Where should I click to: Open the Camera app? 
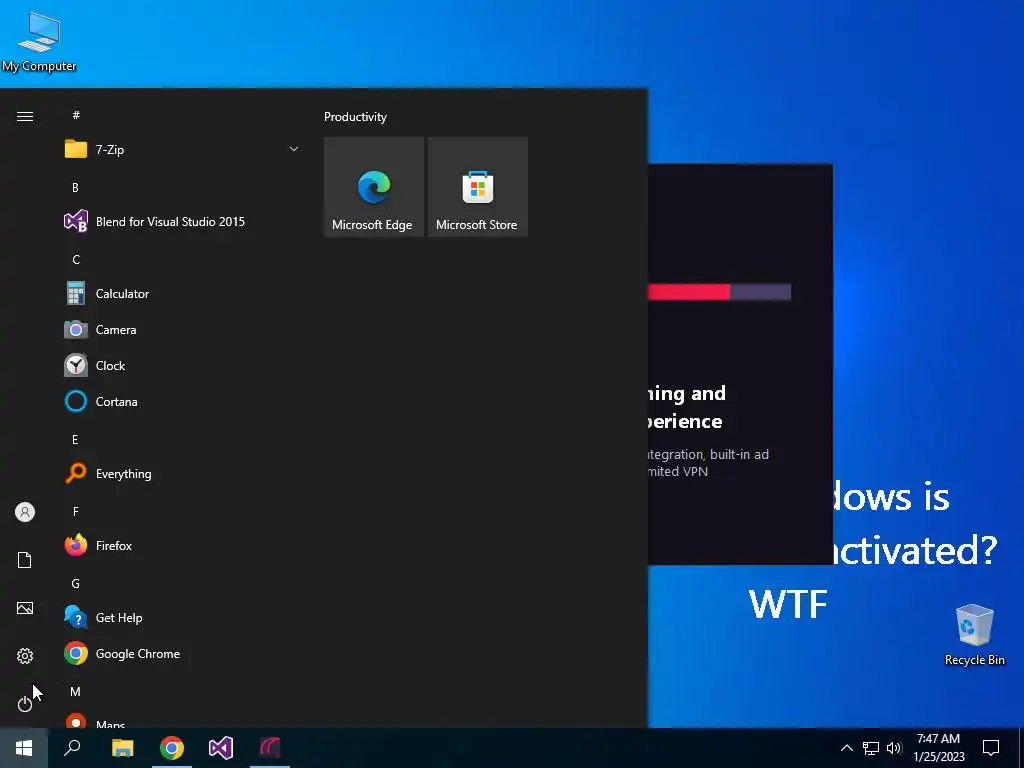tap(182, 330)
